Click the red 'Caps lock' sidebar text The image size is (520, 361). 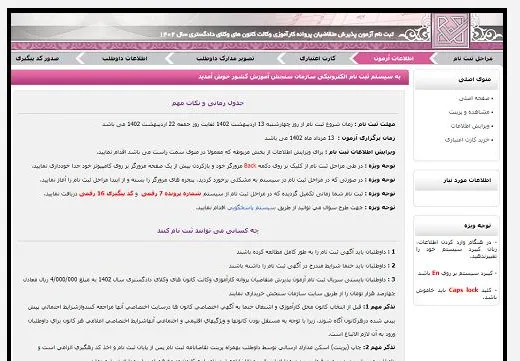click(x=463, y=290)
